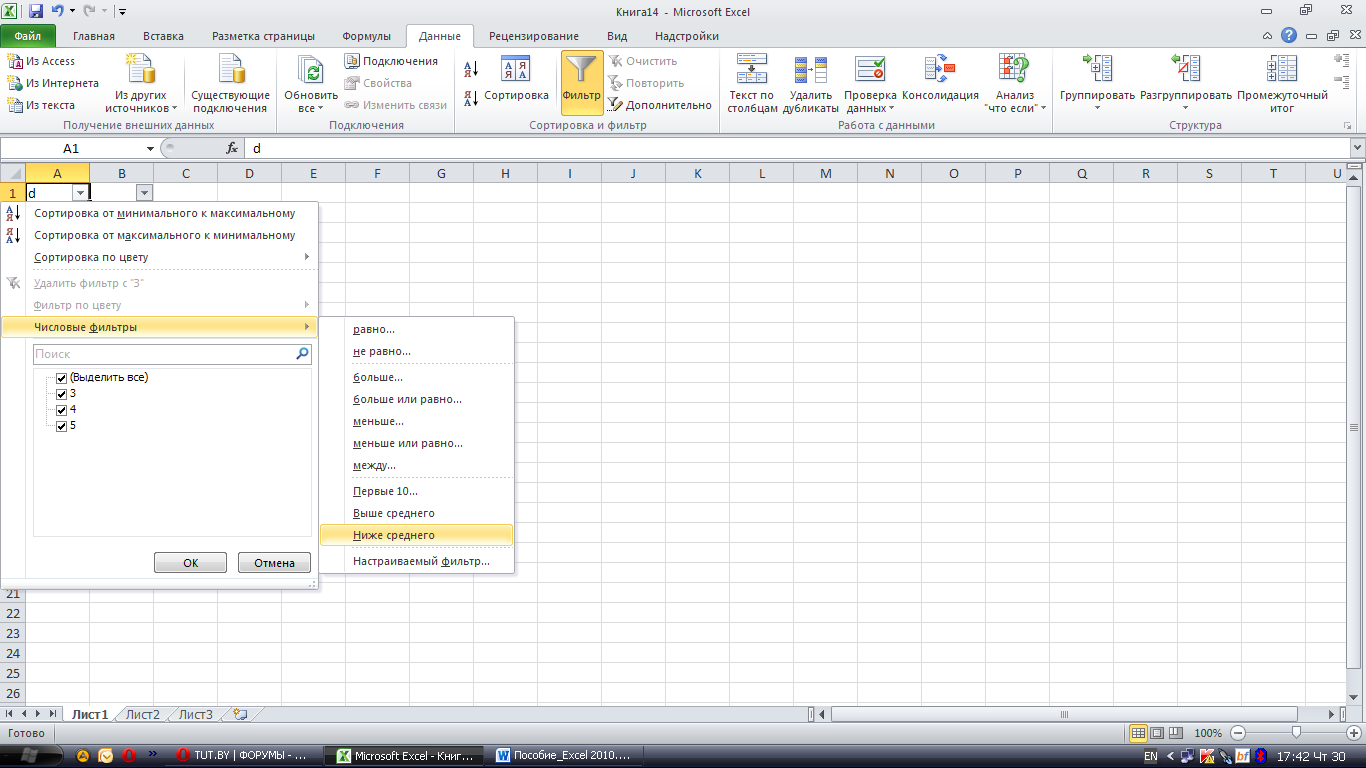
Task: Toggle the 'Фильтр' funnel button
Action: click(x=582, y=82)
